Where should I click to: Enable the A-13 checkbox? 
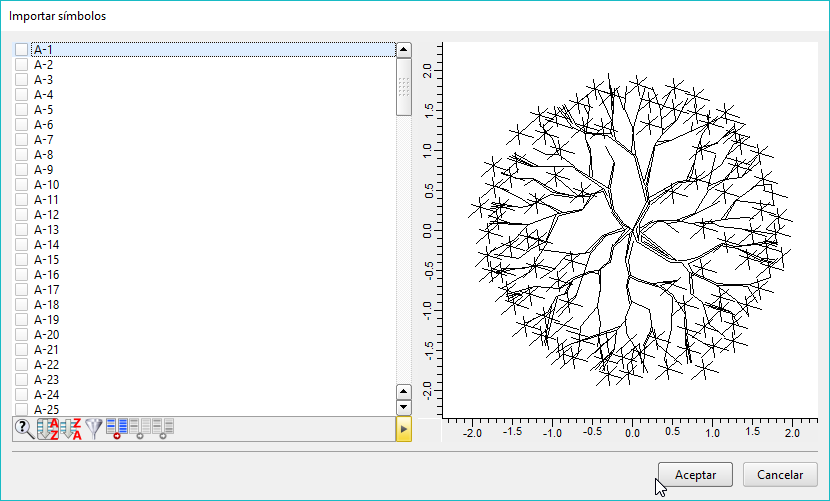coord(21,229)
